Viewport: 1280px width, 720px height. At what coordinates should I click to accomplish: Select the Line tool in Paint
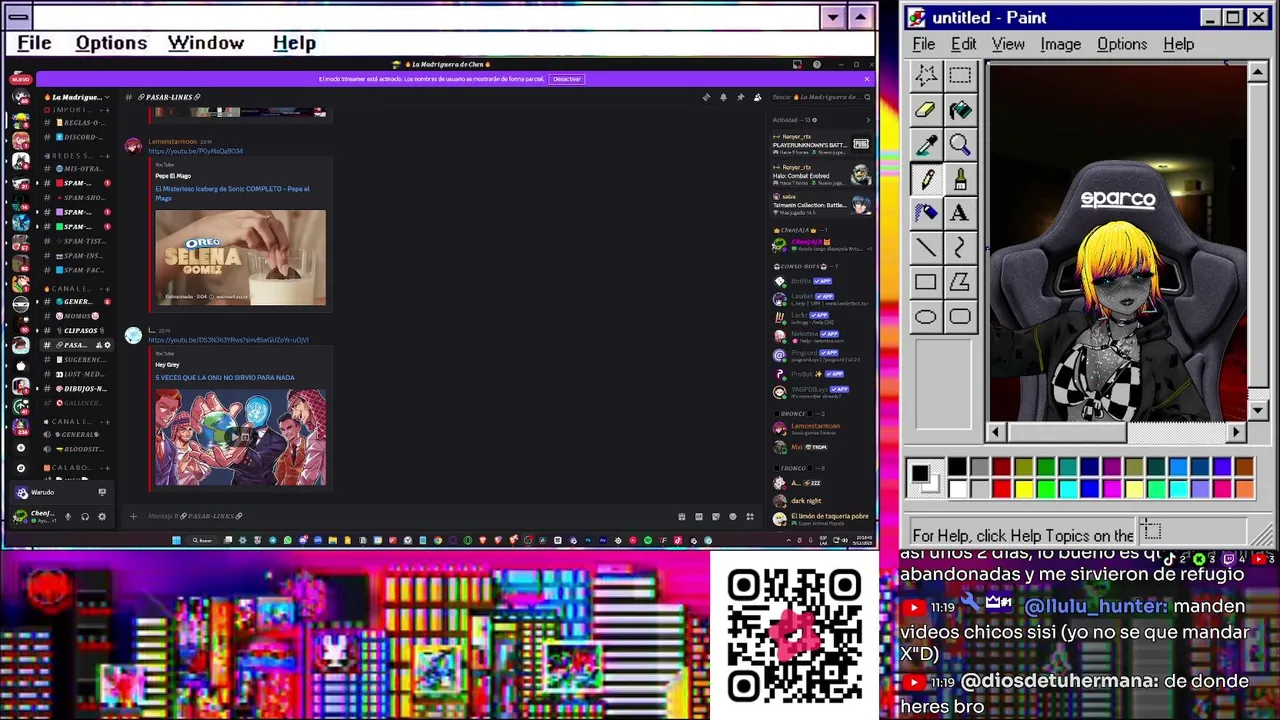click(925, 248)
